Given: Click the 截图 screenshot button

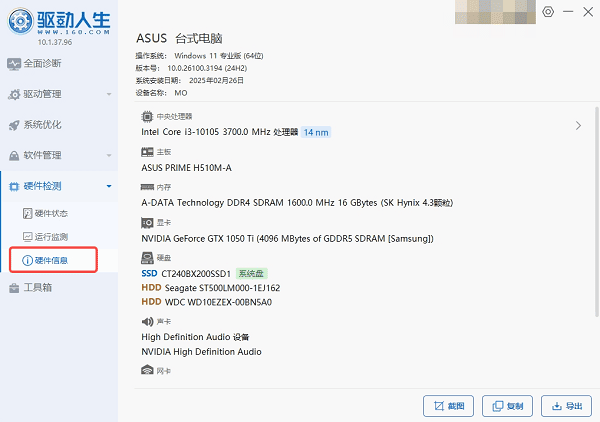Looking at the screenshot, I should click(448, 406).
